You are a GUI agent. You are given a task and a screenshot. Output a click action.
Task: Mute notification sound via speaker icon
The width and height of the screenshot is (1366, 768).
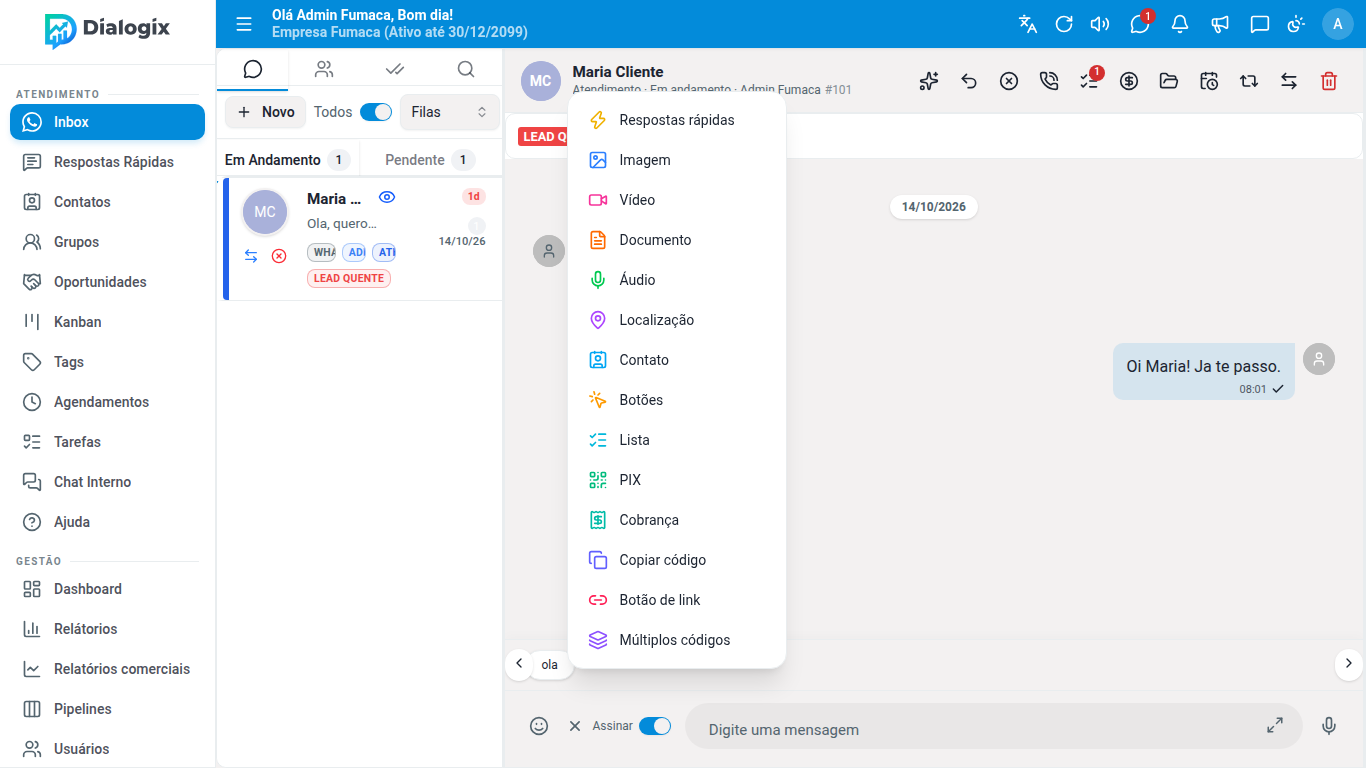(x=1100, y=24)
